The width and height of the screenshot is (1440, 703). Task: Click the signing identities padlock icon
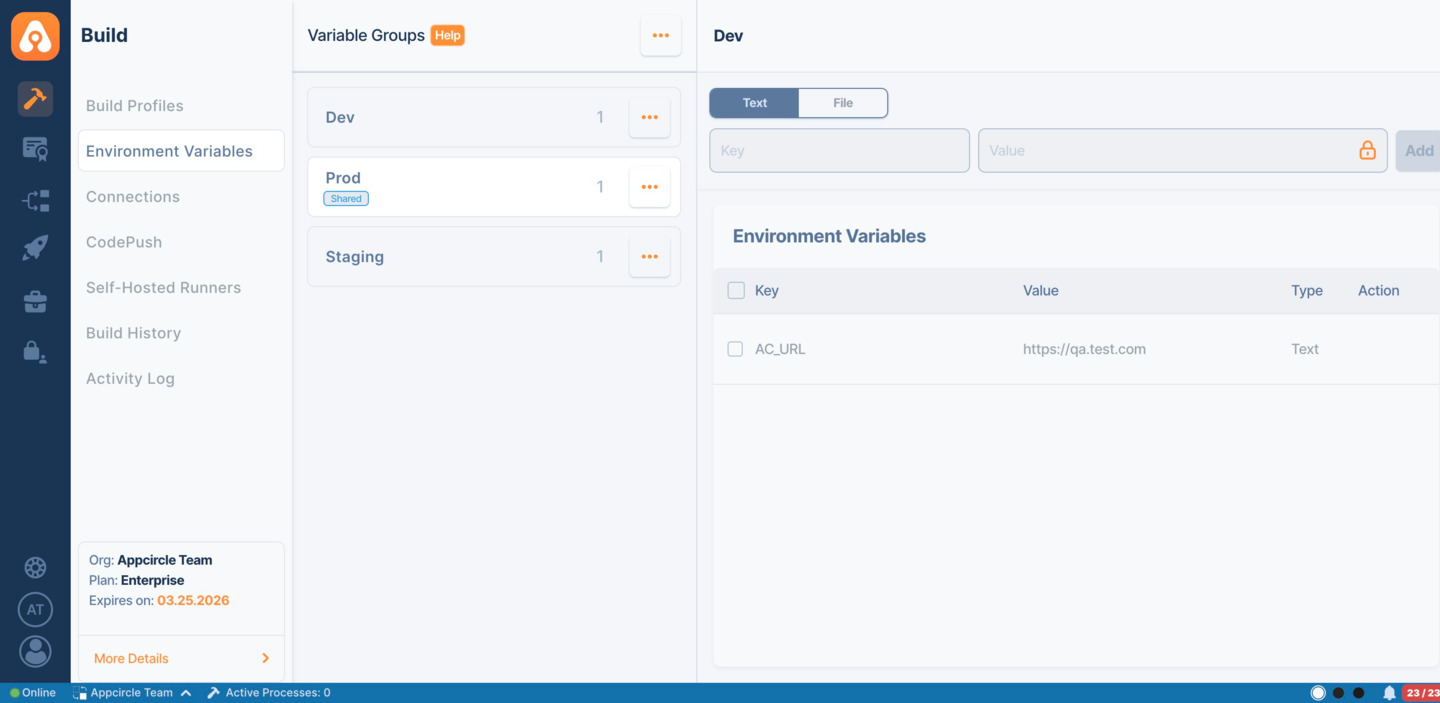click(x=35, y=352)
